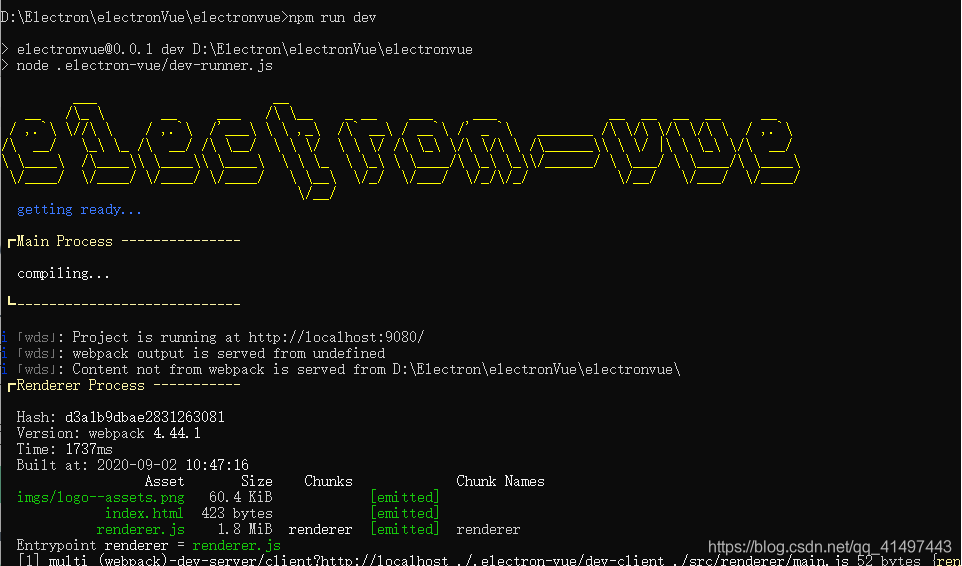Image resolution: width=962 pixels, height=566 pixels.
Task: Click the '423 bytes' size value
Action: click(237, 513)
